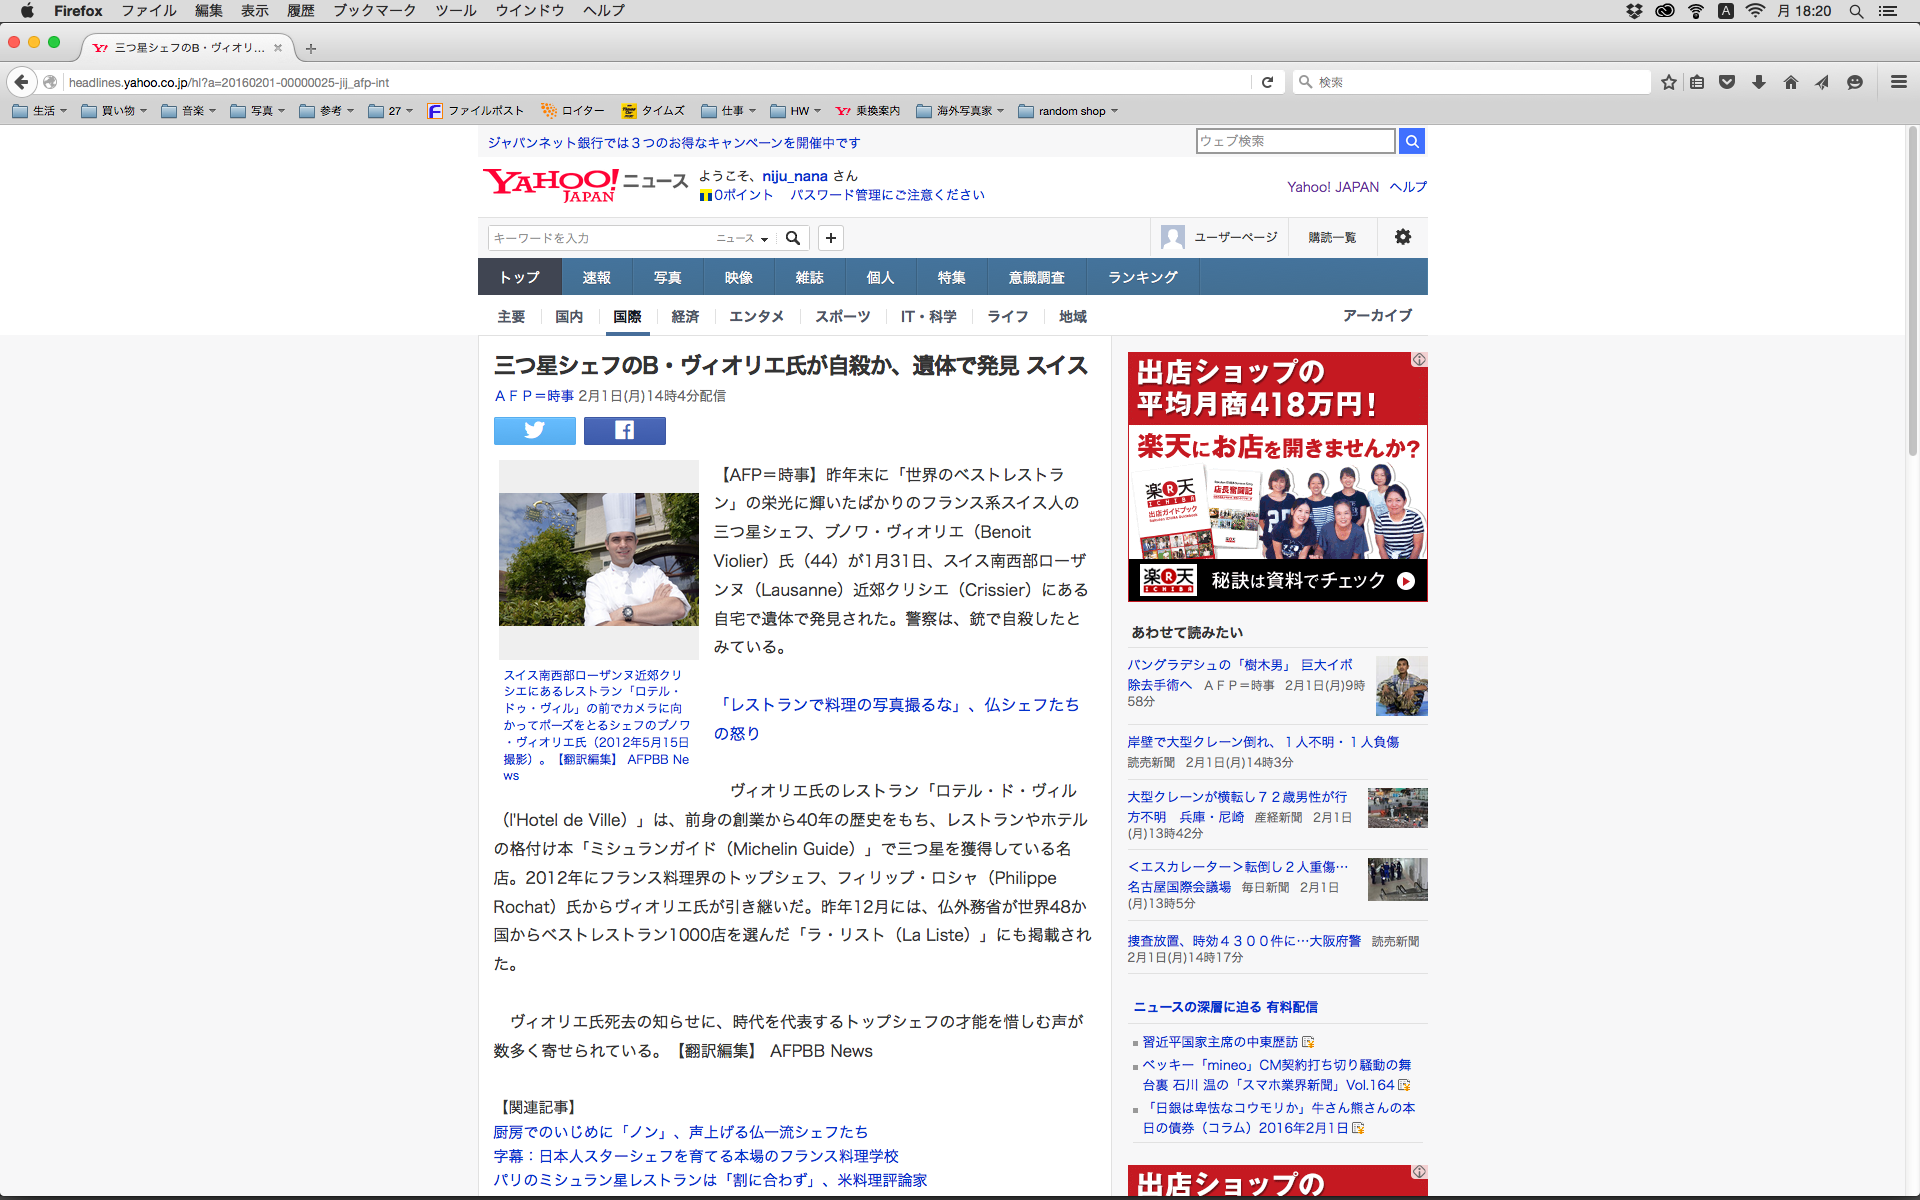Click the Firefox reload page icon

pyautogui.click(x=1267, y=82)
